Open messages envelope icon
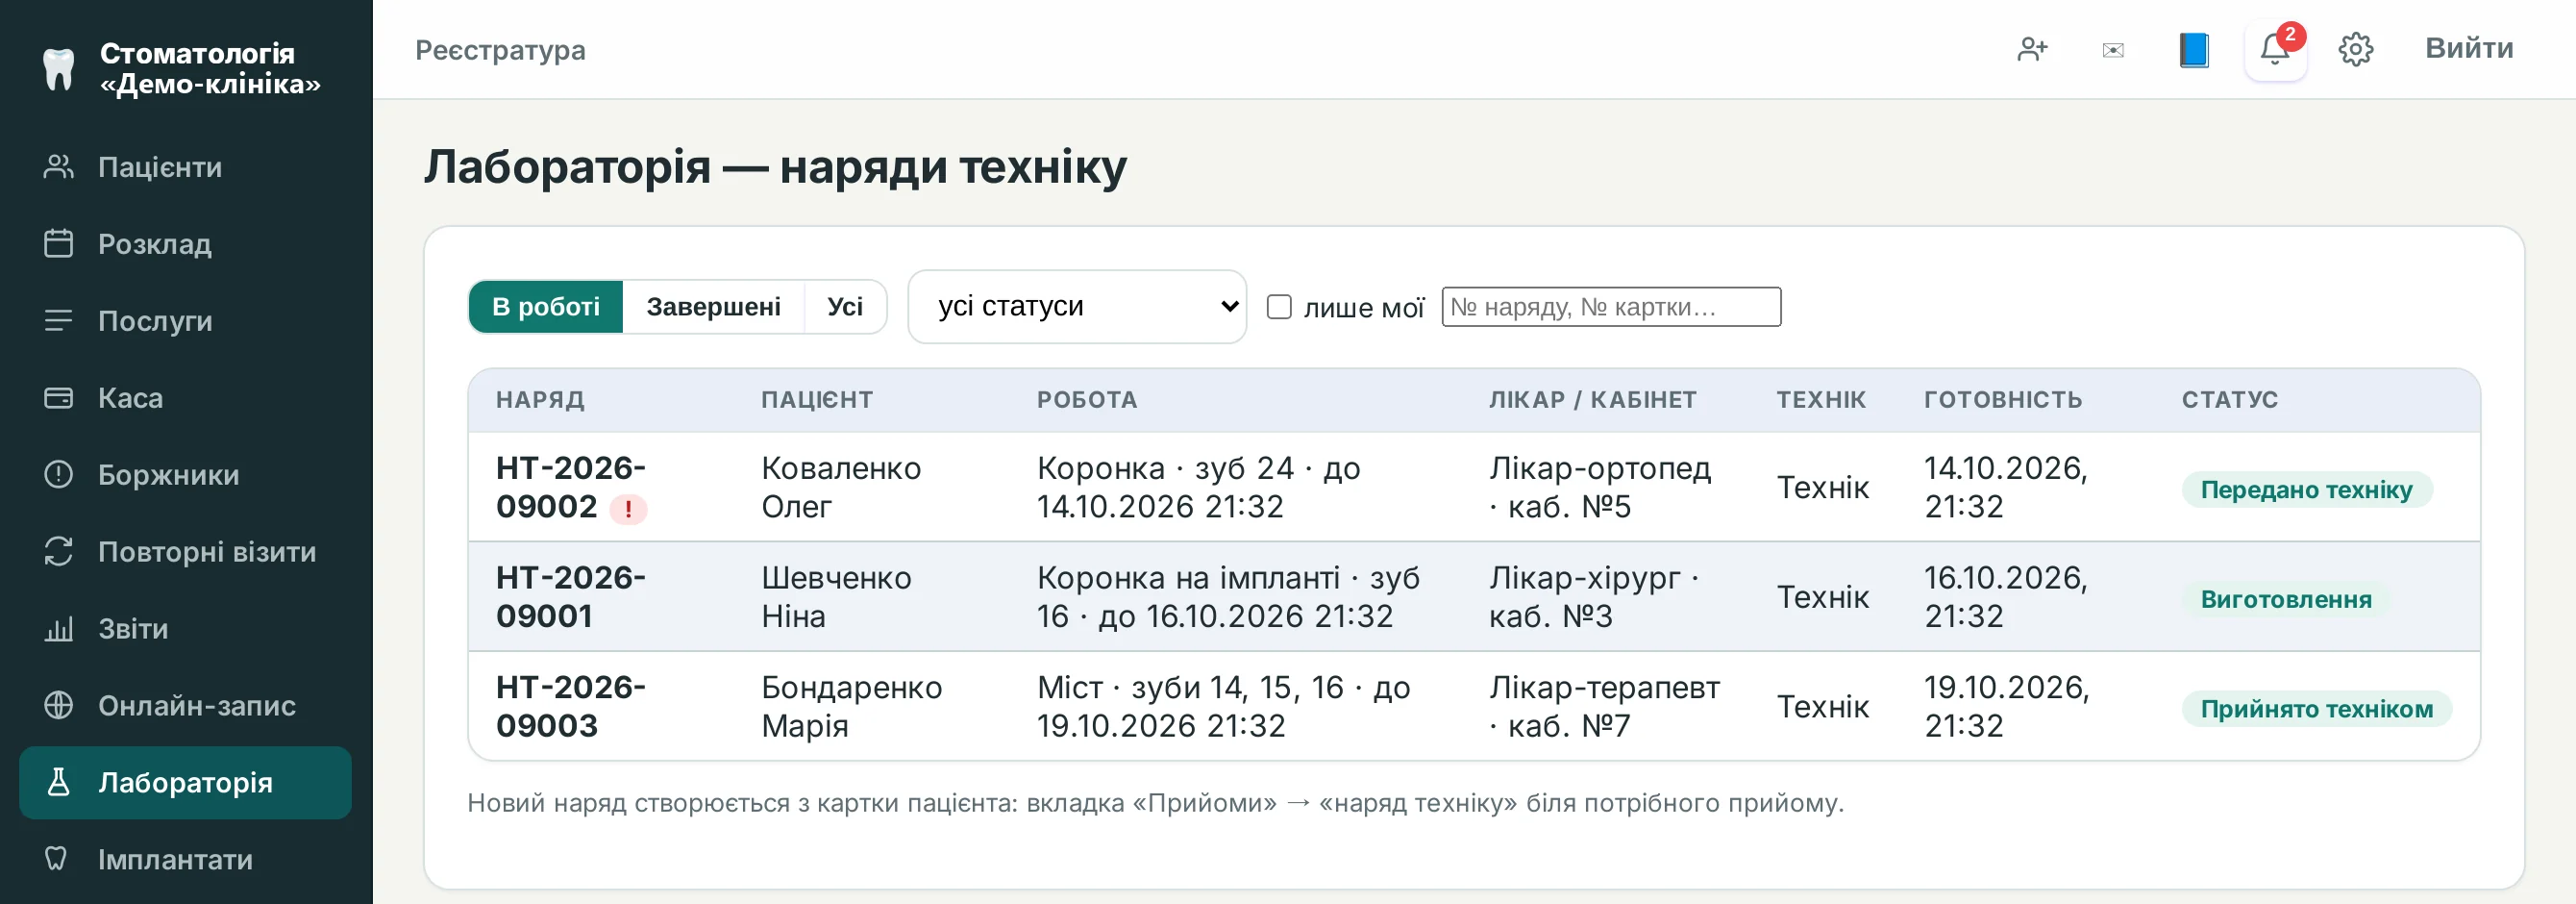Viewport: 2576px width, 904px height. tap(2113, 50)
